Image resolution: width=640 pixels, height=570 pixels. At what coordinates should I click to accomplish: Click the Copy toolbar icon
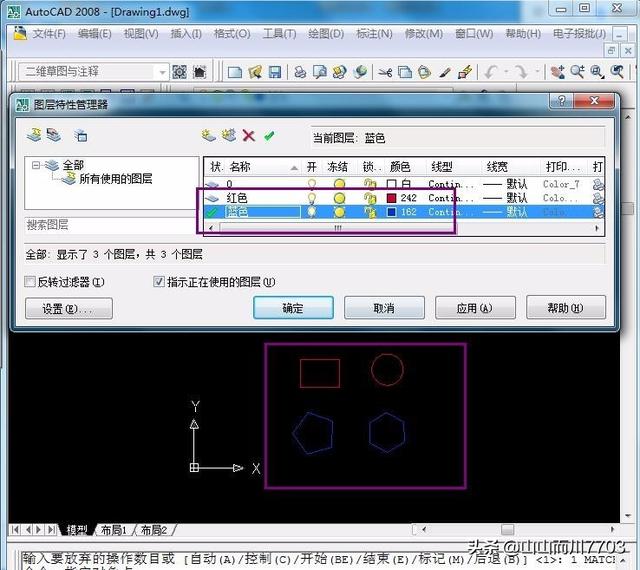point(405,73)
